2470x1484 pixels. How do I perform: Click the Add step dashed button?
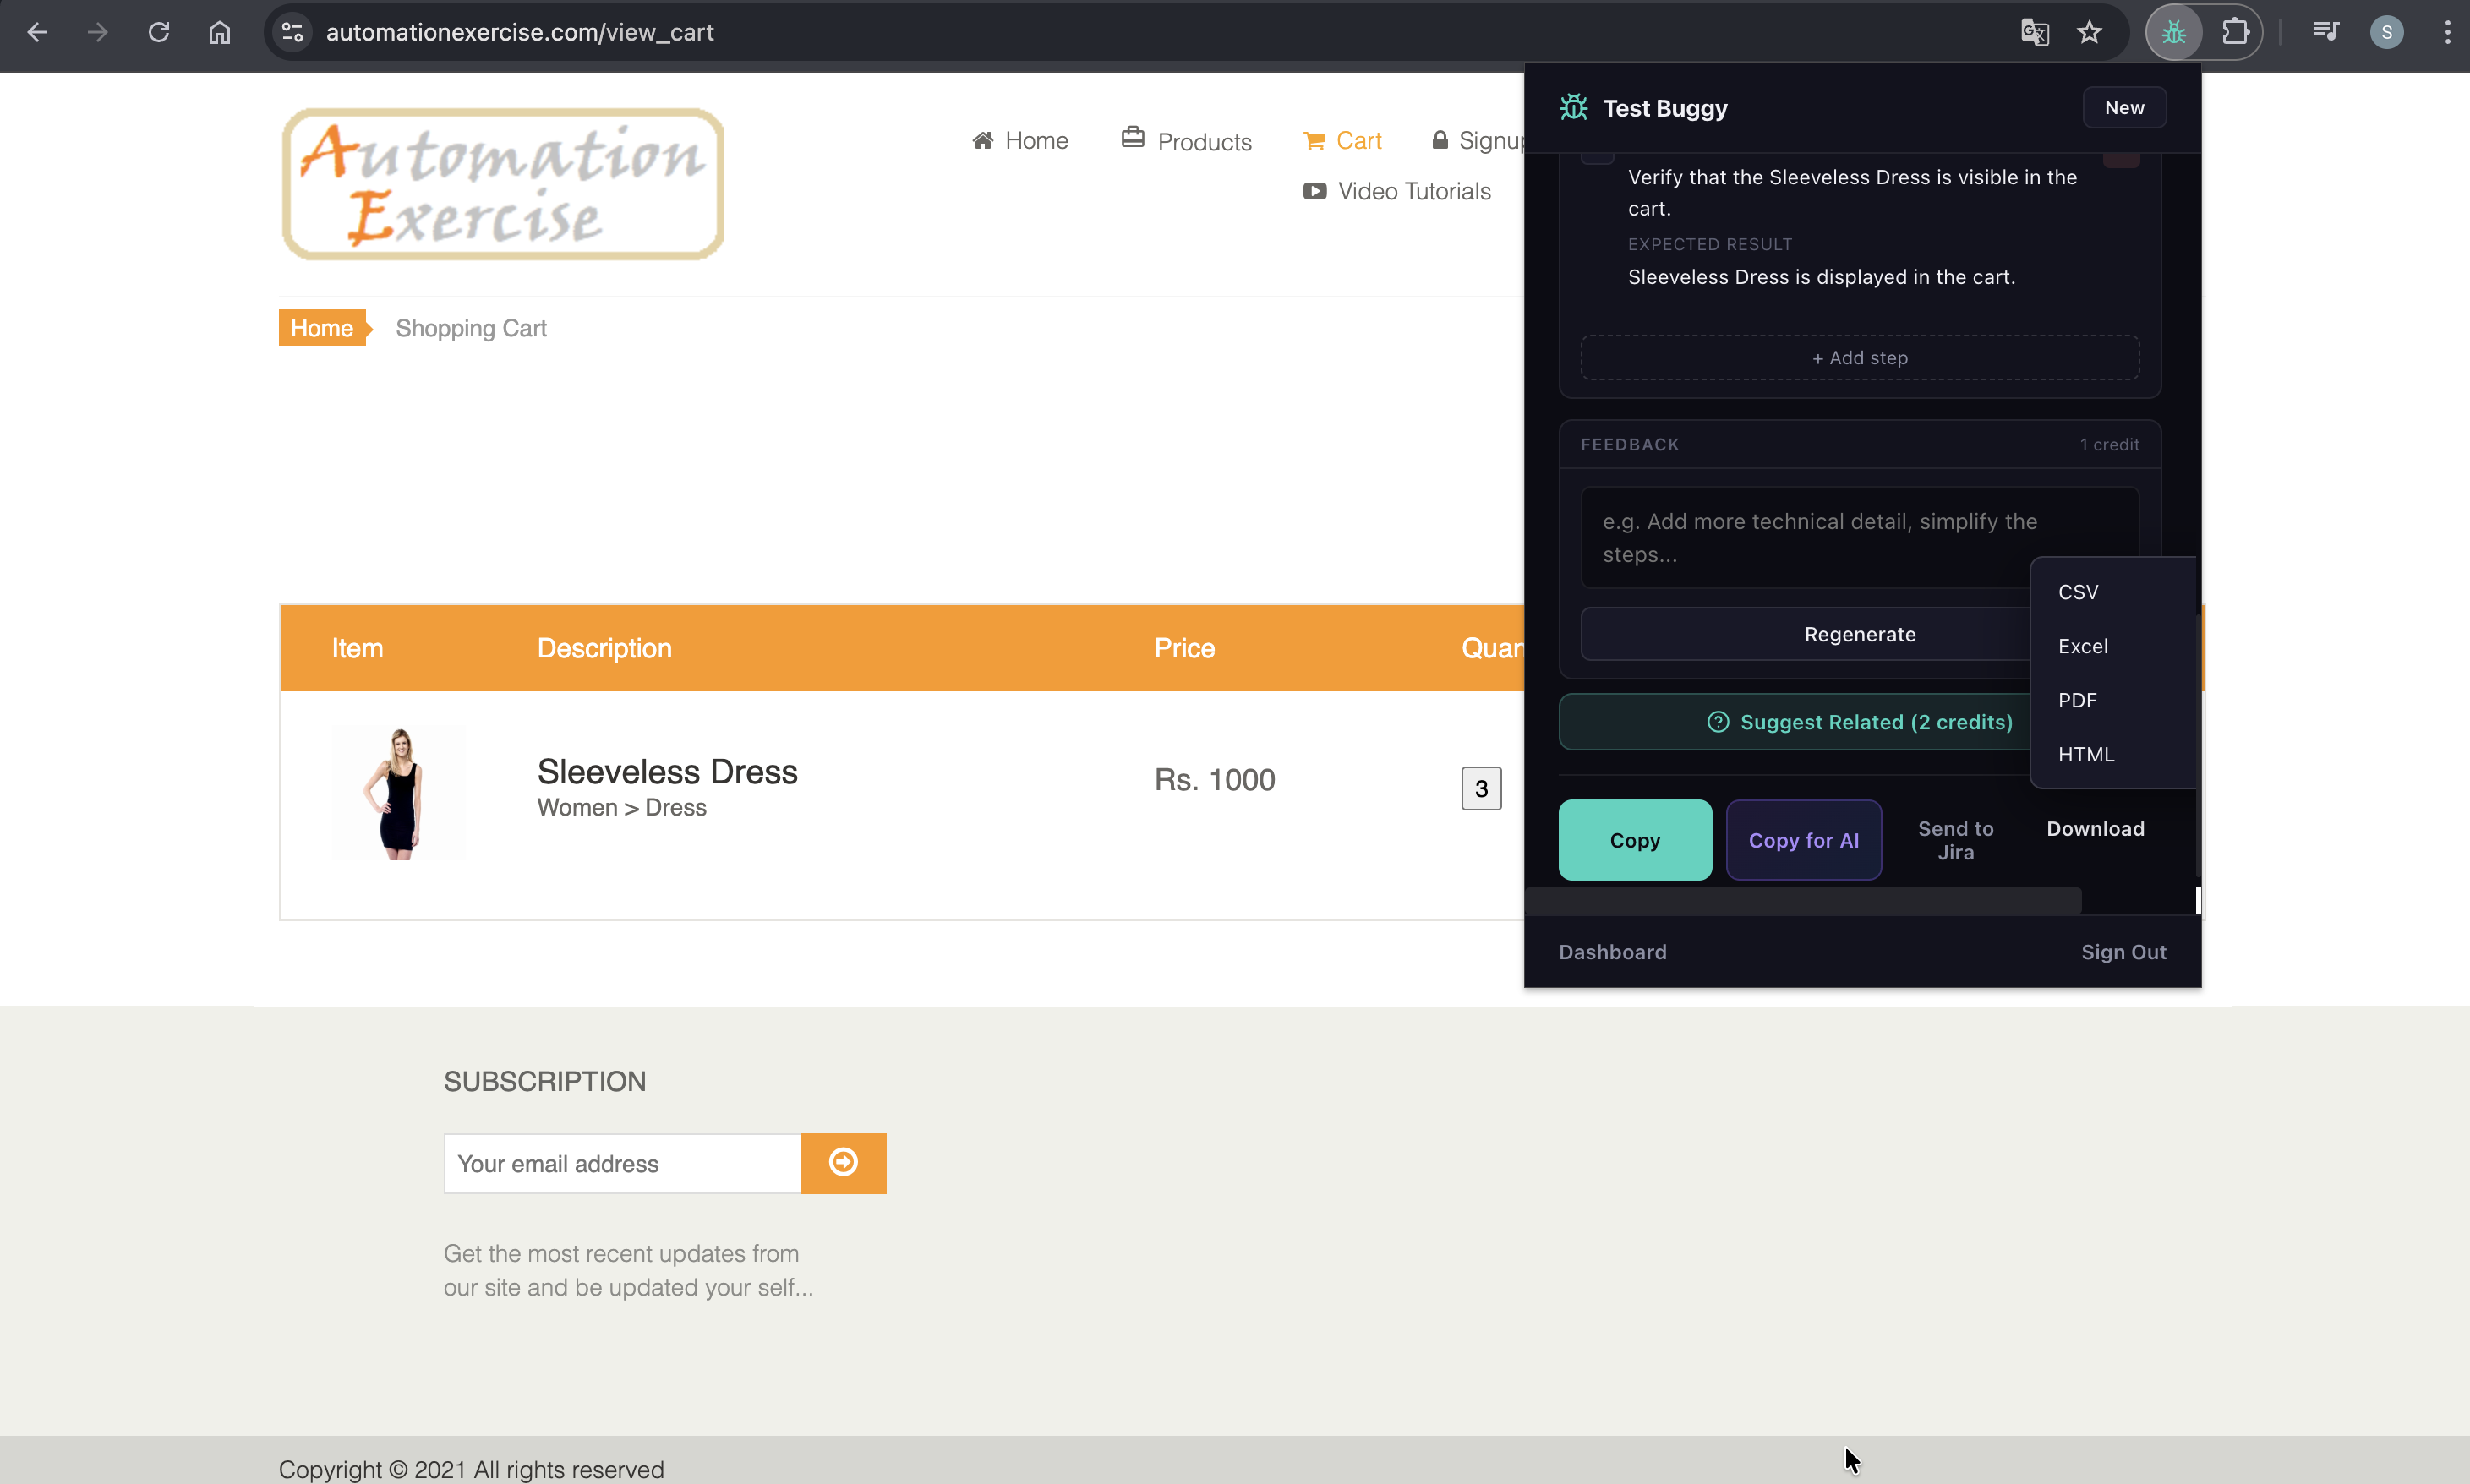1859,358
